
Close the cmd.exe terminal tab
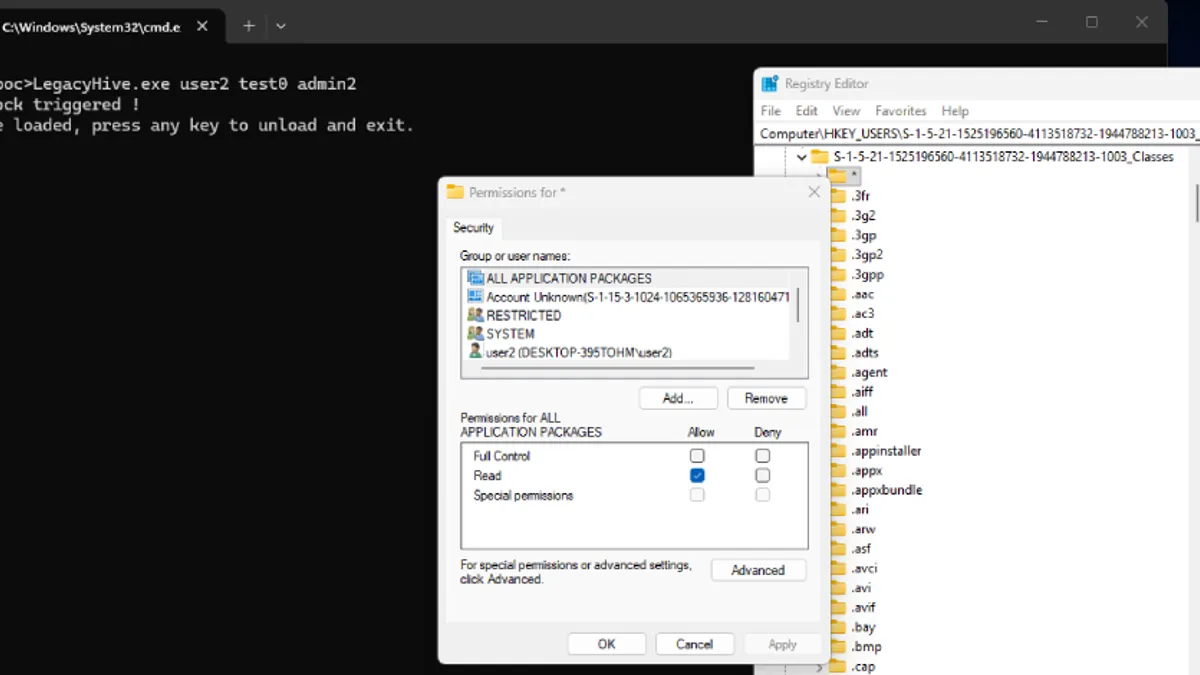click(203, 26)
